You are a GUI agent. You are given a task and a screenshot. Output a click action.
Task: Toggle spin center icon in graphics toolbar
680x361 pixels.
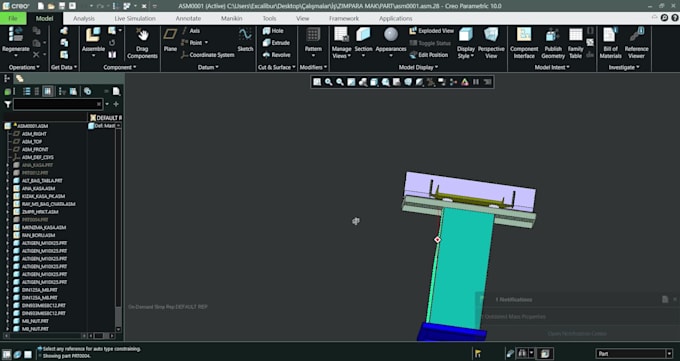tap(453, 82)
